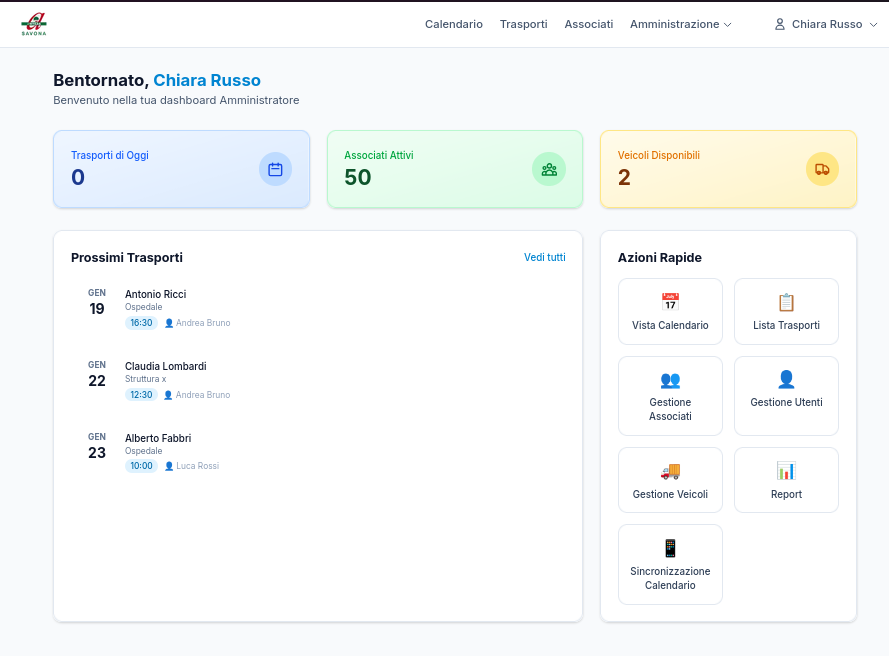Click the group icon on Associati Attivi card
The width and height of the screenshot is (889, 656).
click(x=548, y=169)
